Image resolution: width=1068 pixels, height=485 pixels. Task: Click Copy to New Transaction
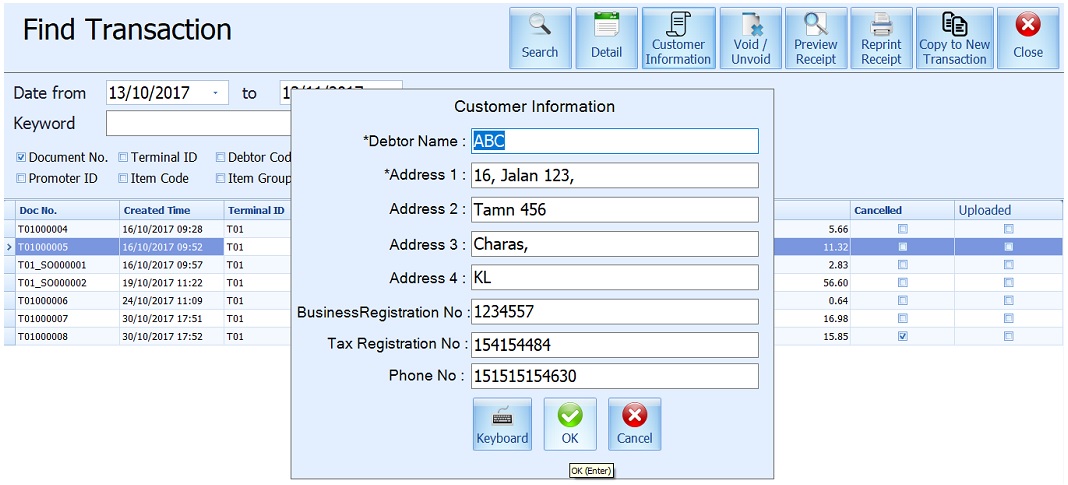click(x=954, y=38)
